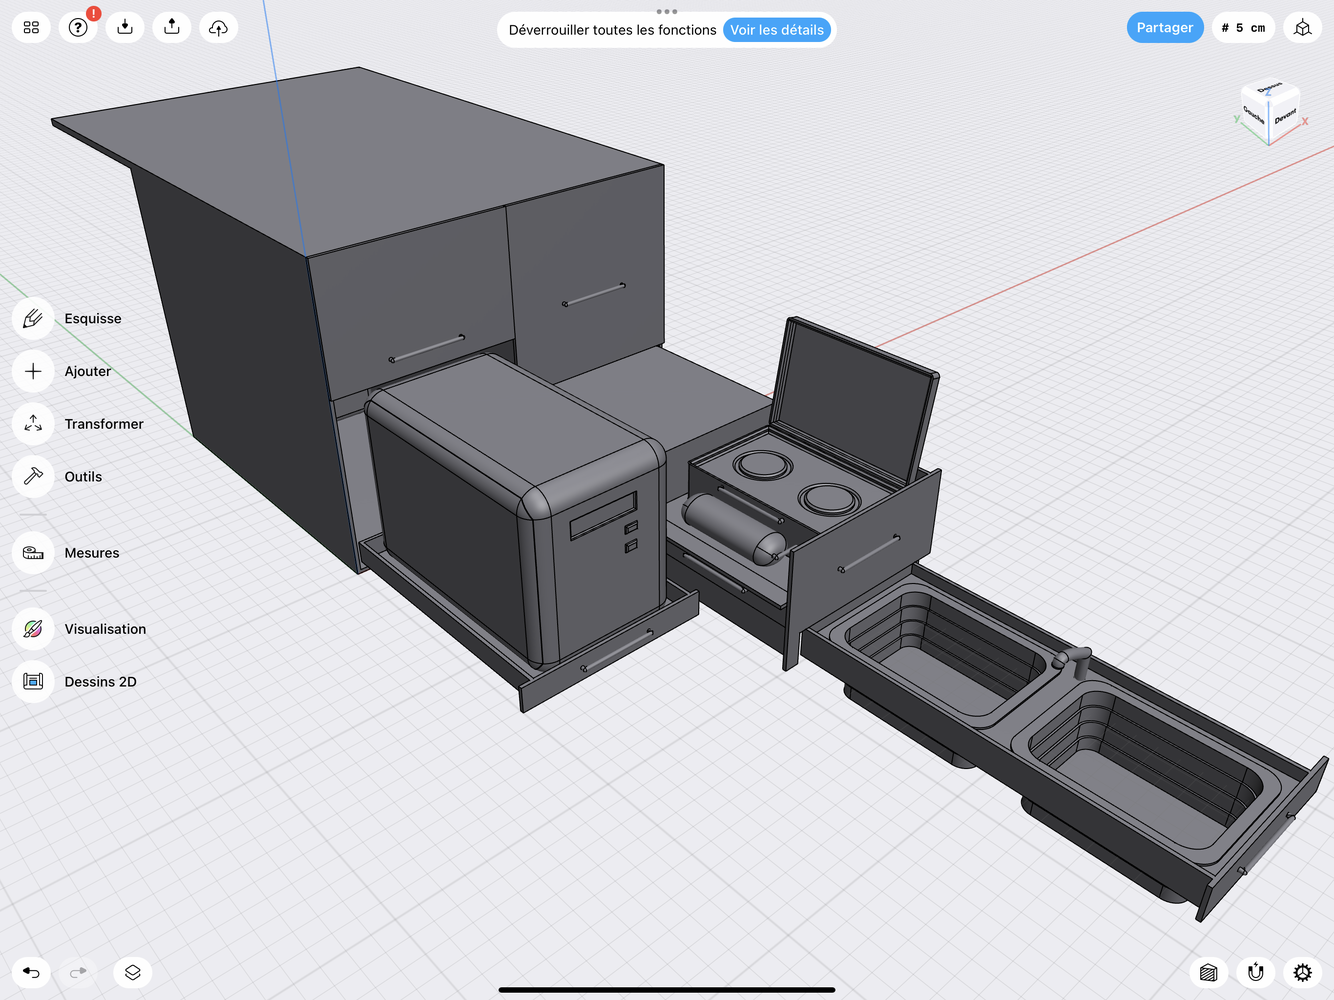Click Déverrouiller toutes les fonctions text
Image resolution: width=1334 pixels, height=1000 pixels.
coord(612,30)
